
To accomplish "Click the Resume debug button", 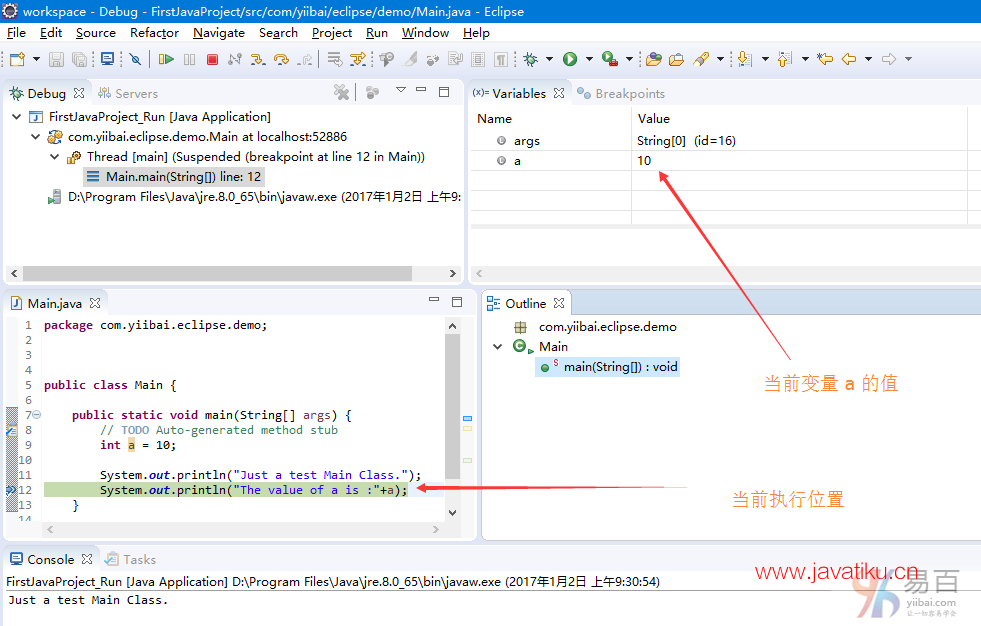I will tap(167, 60).
